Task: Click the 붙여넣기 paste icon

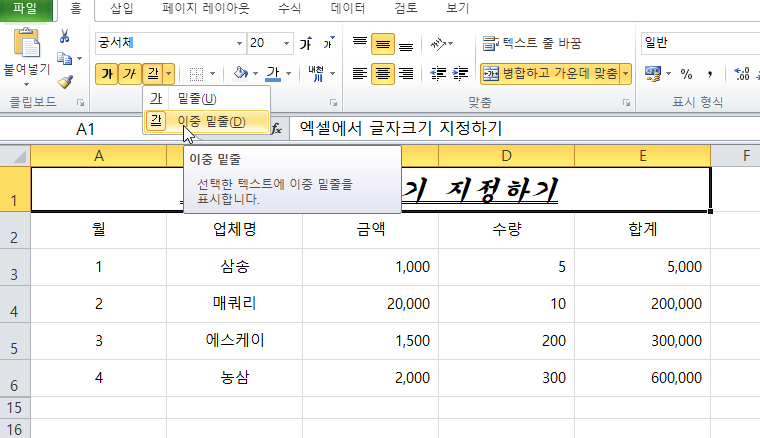Action: 27,43
